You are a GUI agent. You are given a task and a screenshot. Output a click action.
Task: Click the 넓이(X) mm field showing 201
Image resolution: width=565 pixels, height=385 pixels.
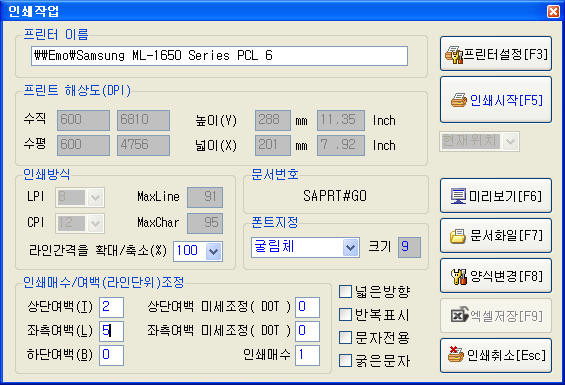tap(273, 146)
